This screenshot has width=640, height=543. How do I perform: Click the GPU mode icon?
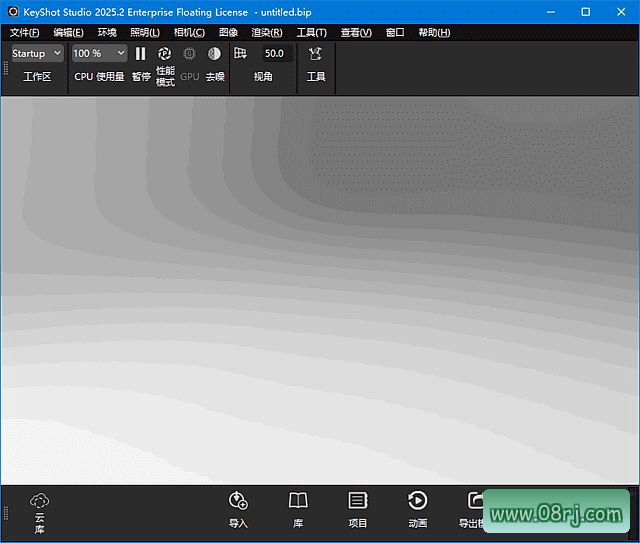pyautogui.click(x=189, y=54)
